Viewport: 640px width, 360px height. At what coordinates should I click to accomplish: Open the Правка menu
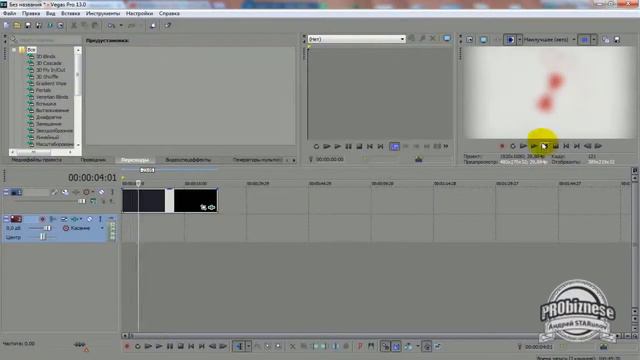(31, 13)
